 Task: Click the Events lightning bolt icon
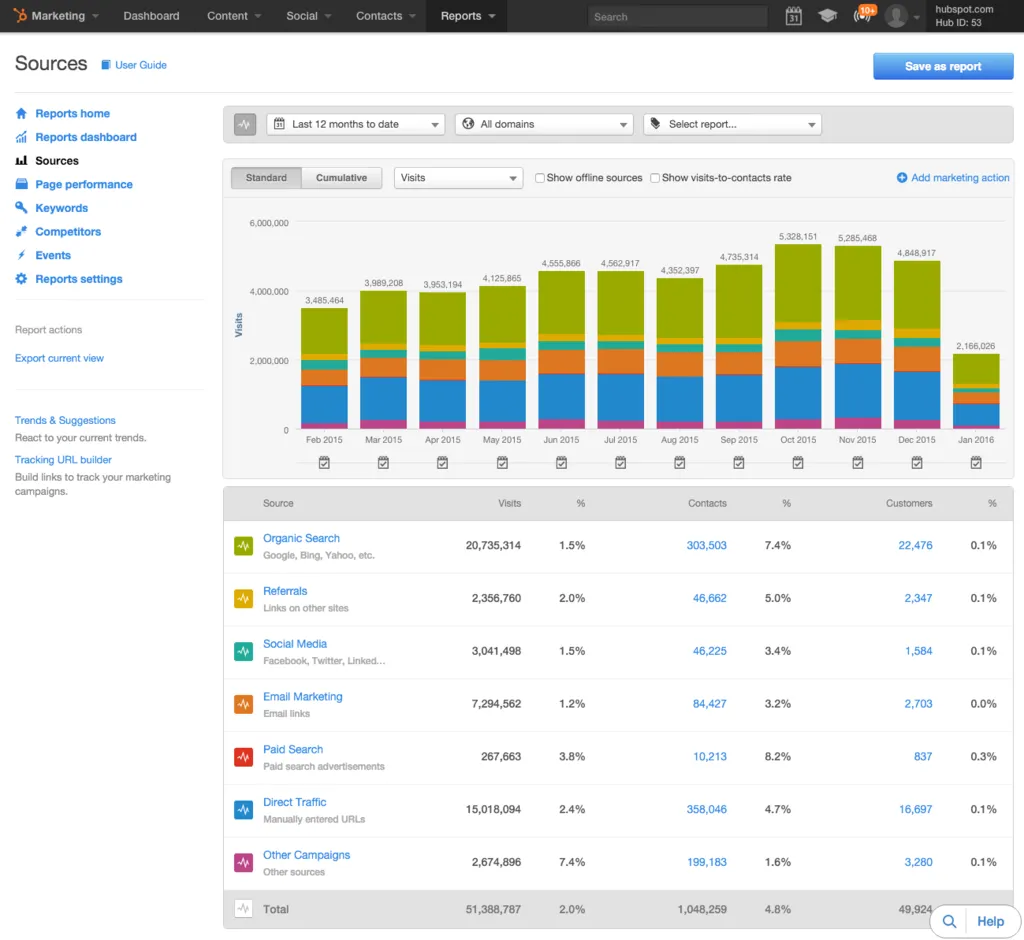click(x=22, y=255)
